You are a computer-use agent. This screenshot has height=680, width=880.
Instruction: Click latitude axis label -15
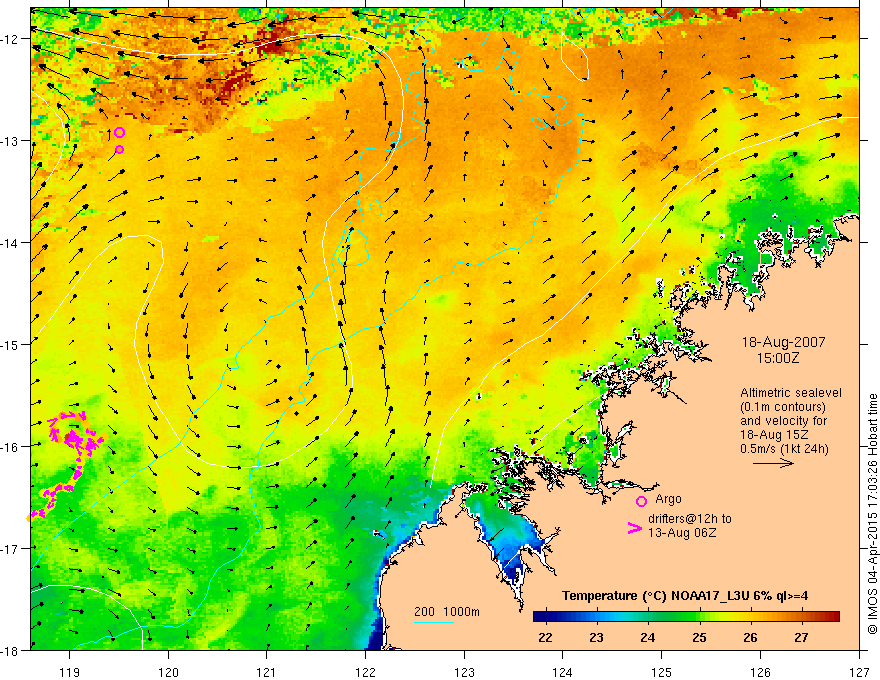pos(11,344)
